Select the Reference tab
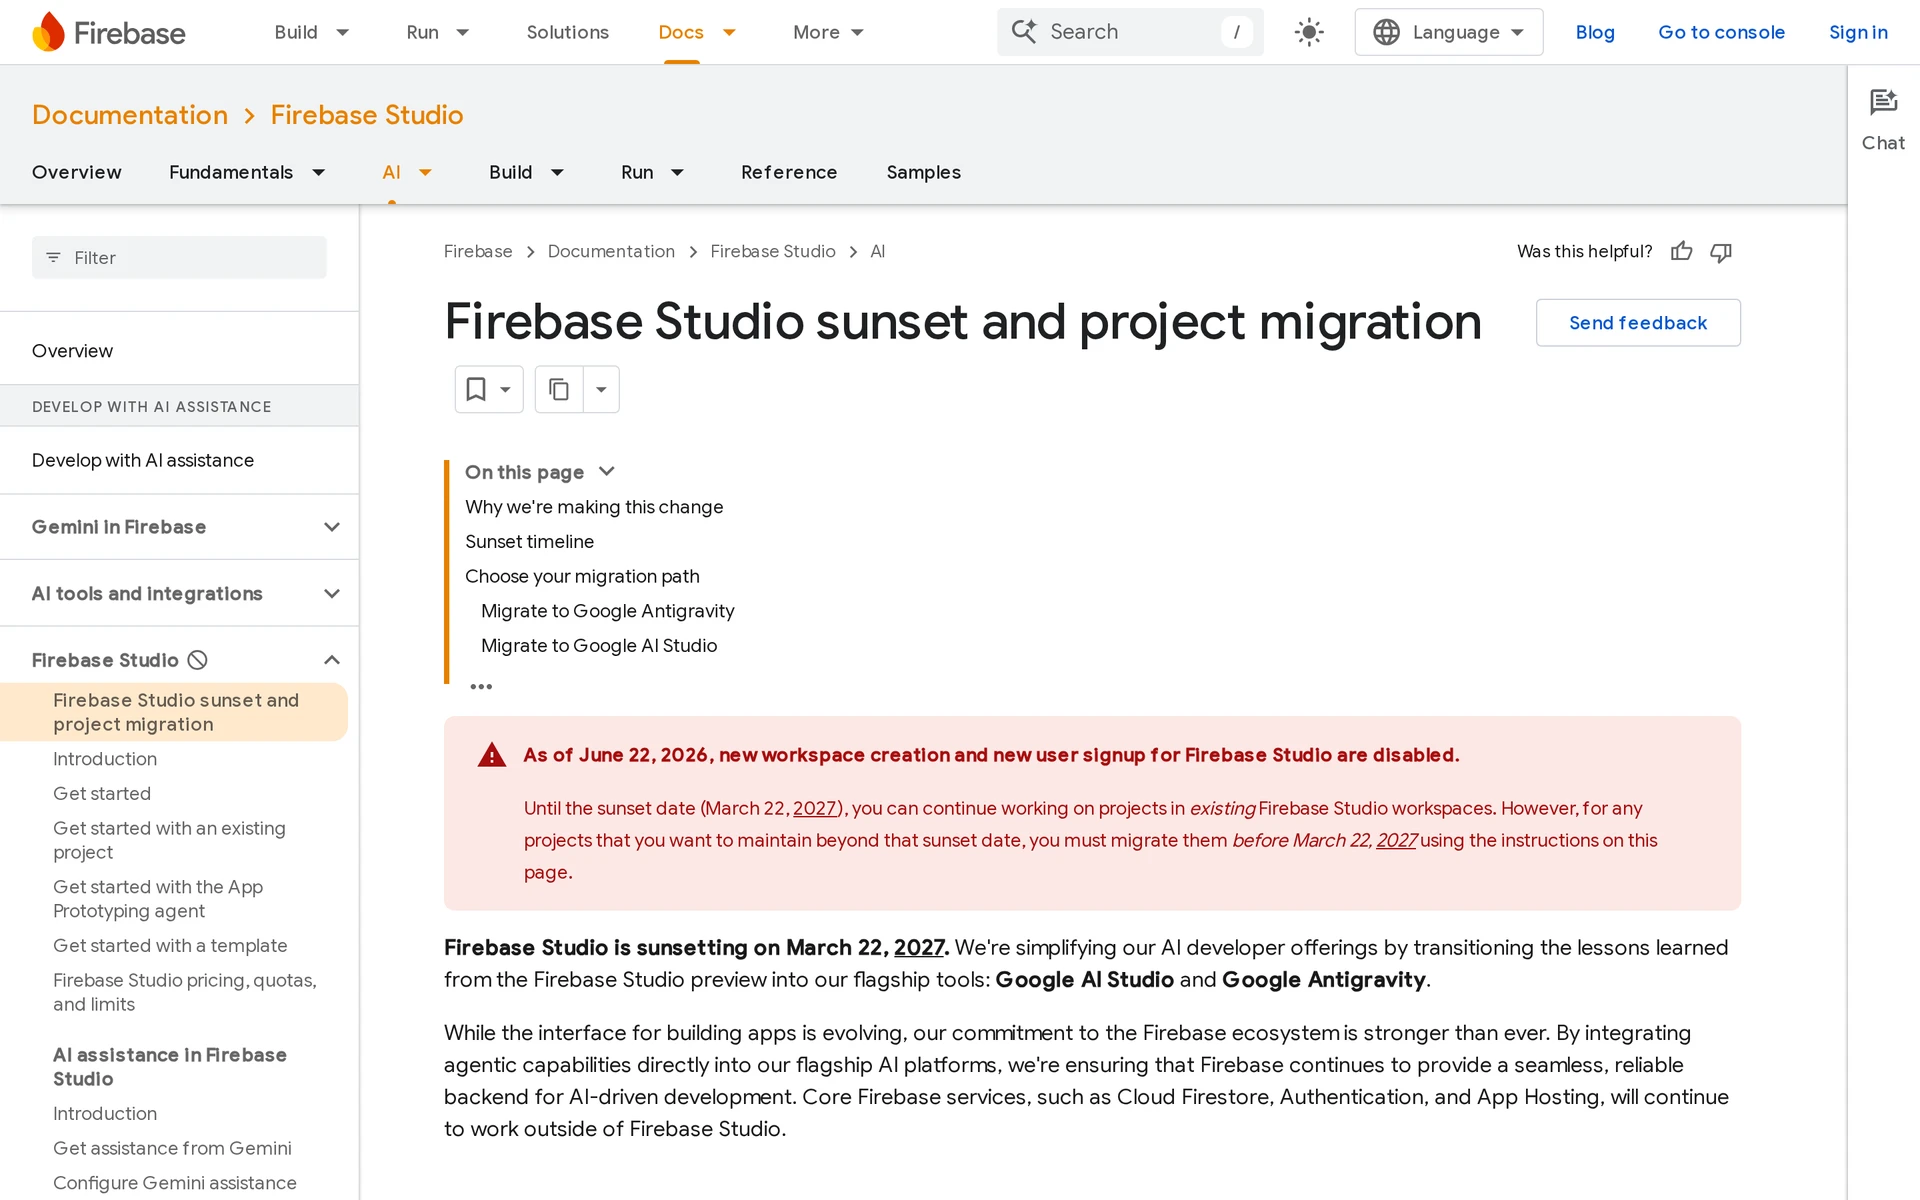The width and height of the screenshot is (1920, 1200). point(789,172)
